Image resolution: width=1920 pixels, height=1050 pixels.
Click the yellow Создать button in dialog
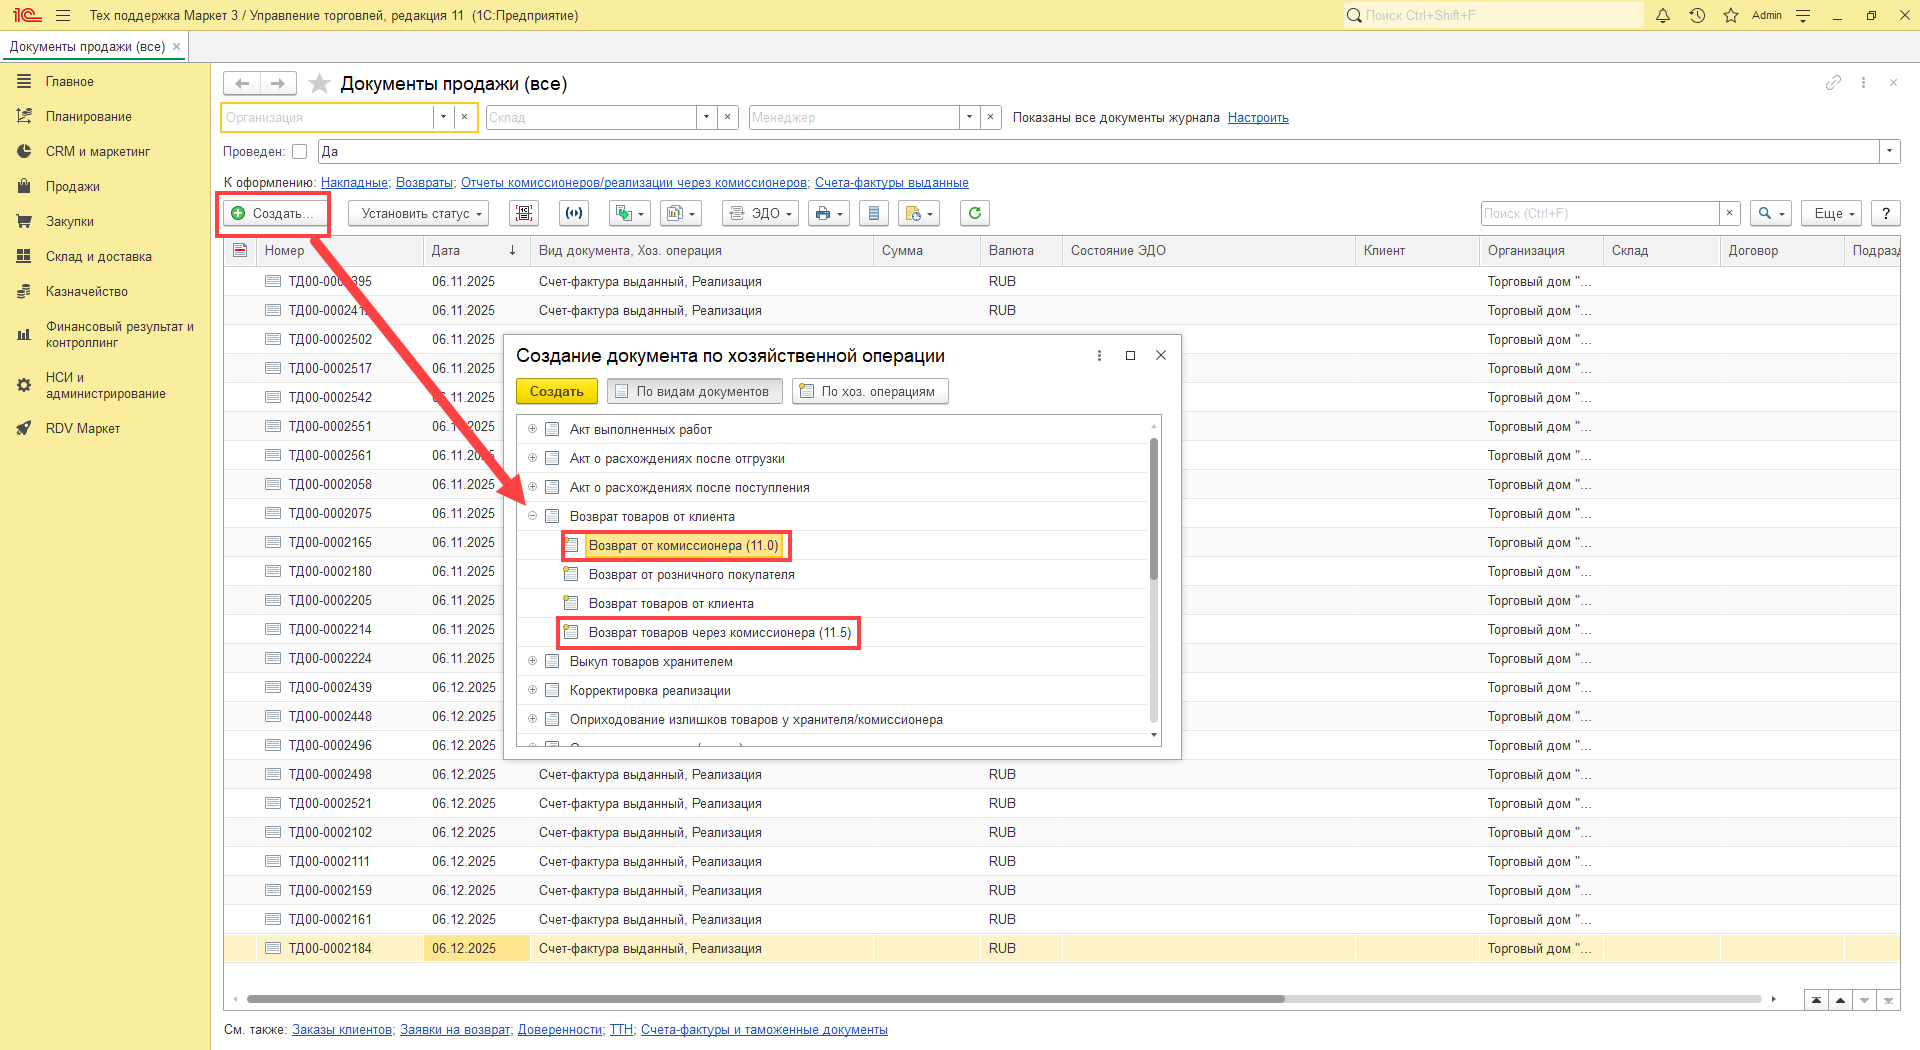click(x=556, y=391)
